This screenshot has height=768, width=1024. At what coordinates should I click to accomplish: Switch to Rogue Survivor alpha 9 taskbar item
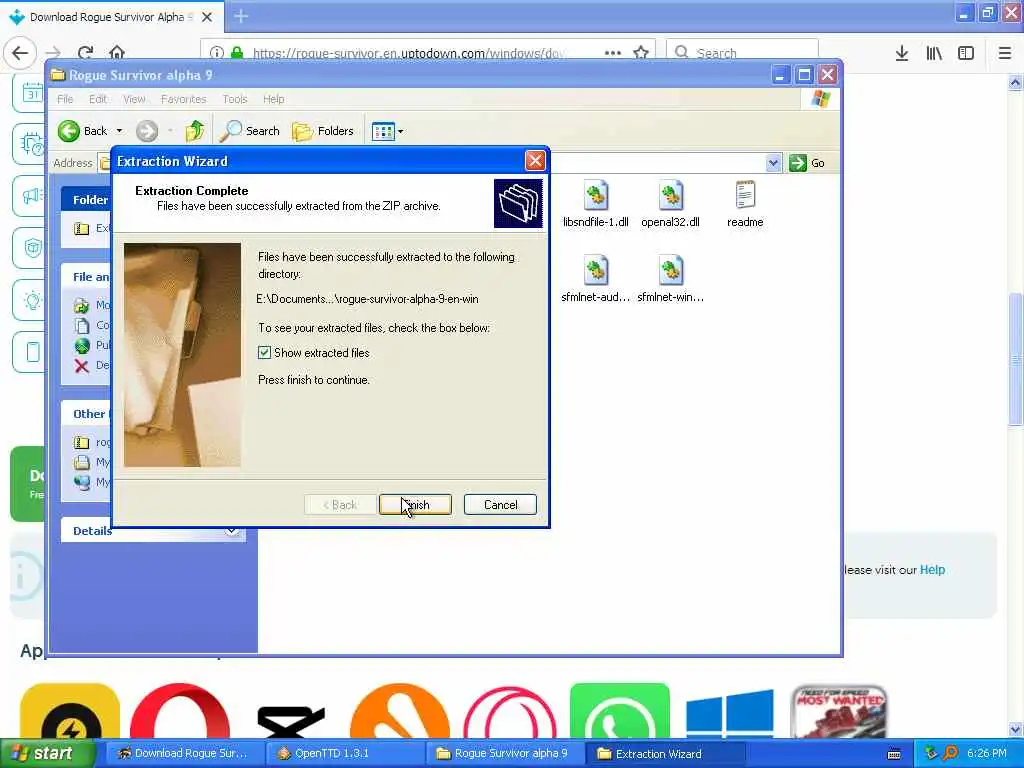click(x=504, y=754)
